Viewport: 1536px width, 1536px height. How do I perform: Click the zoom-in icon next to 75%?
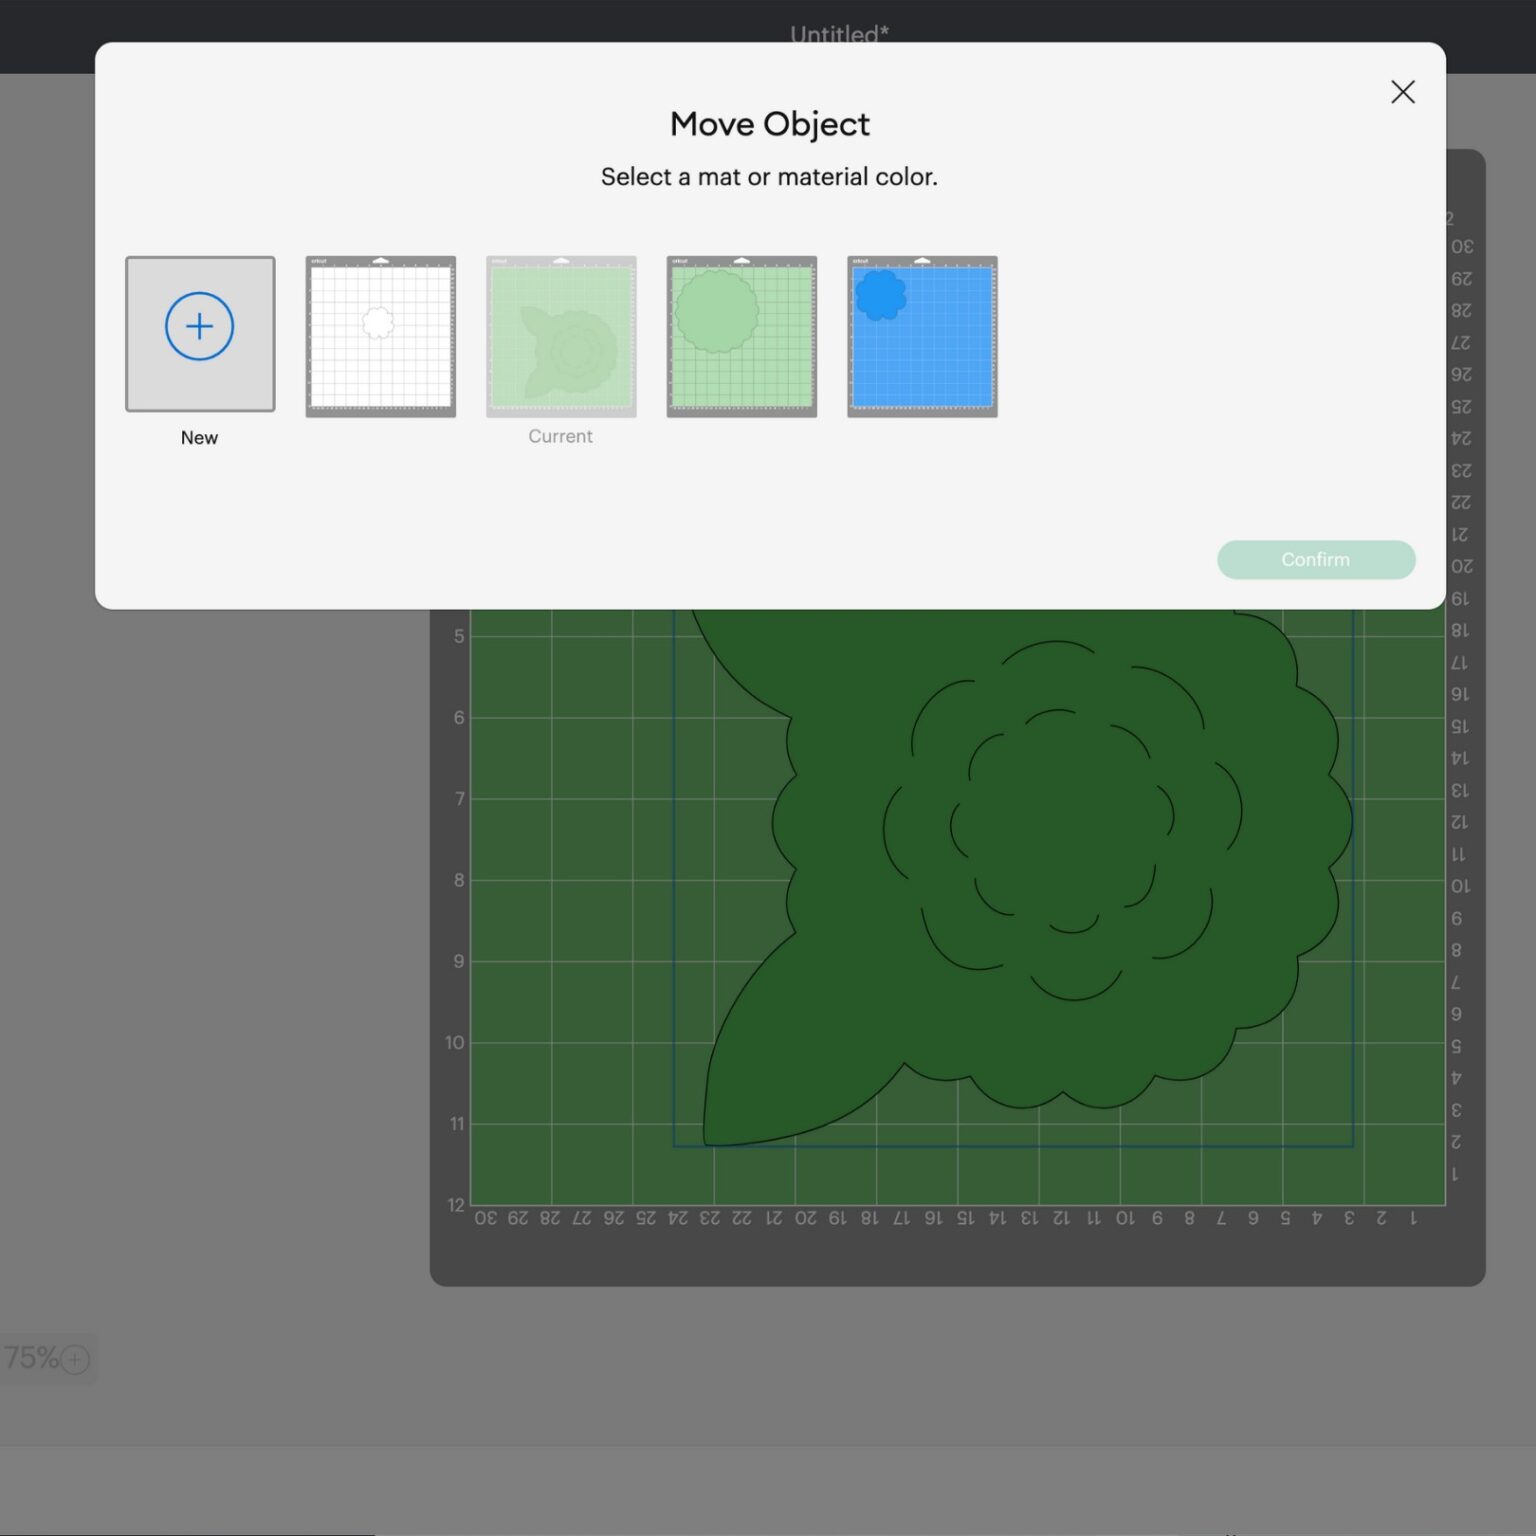coord(74,1358)
